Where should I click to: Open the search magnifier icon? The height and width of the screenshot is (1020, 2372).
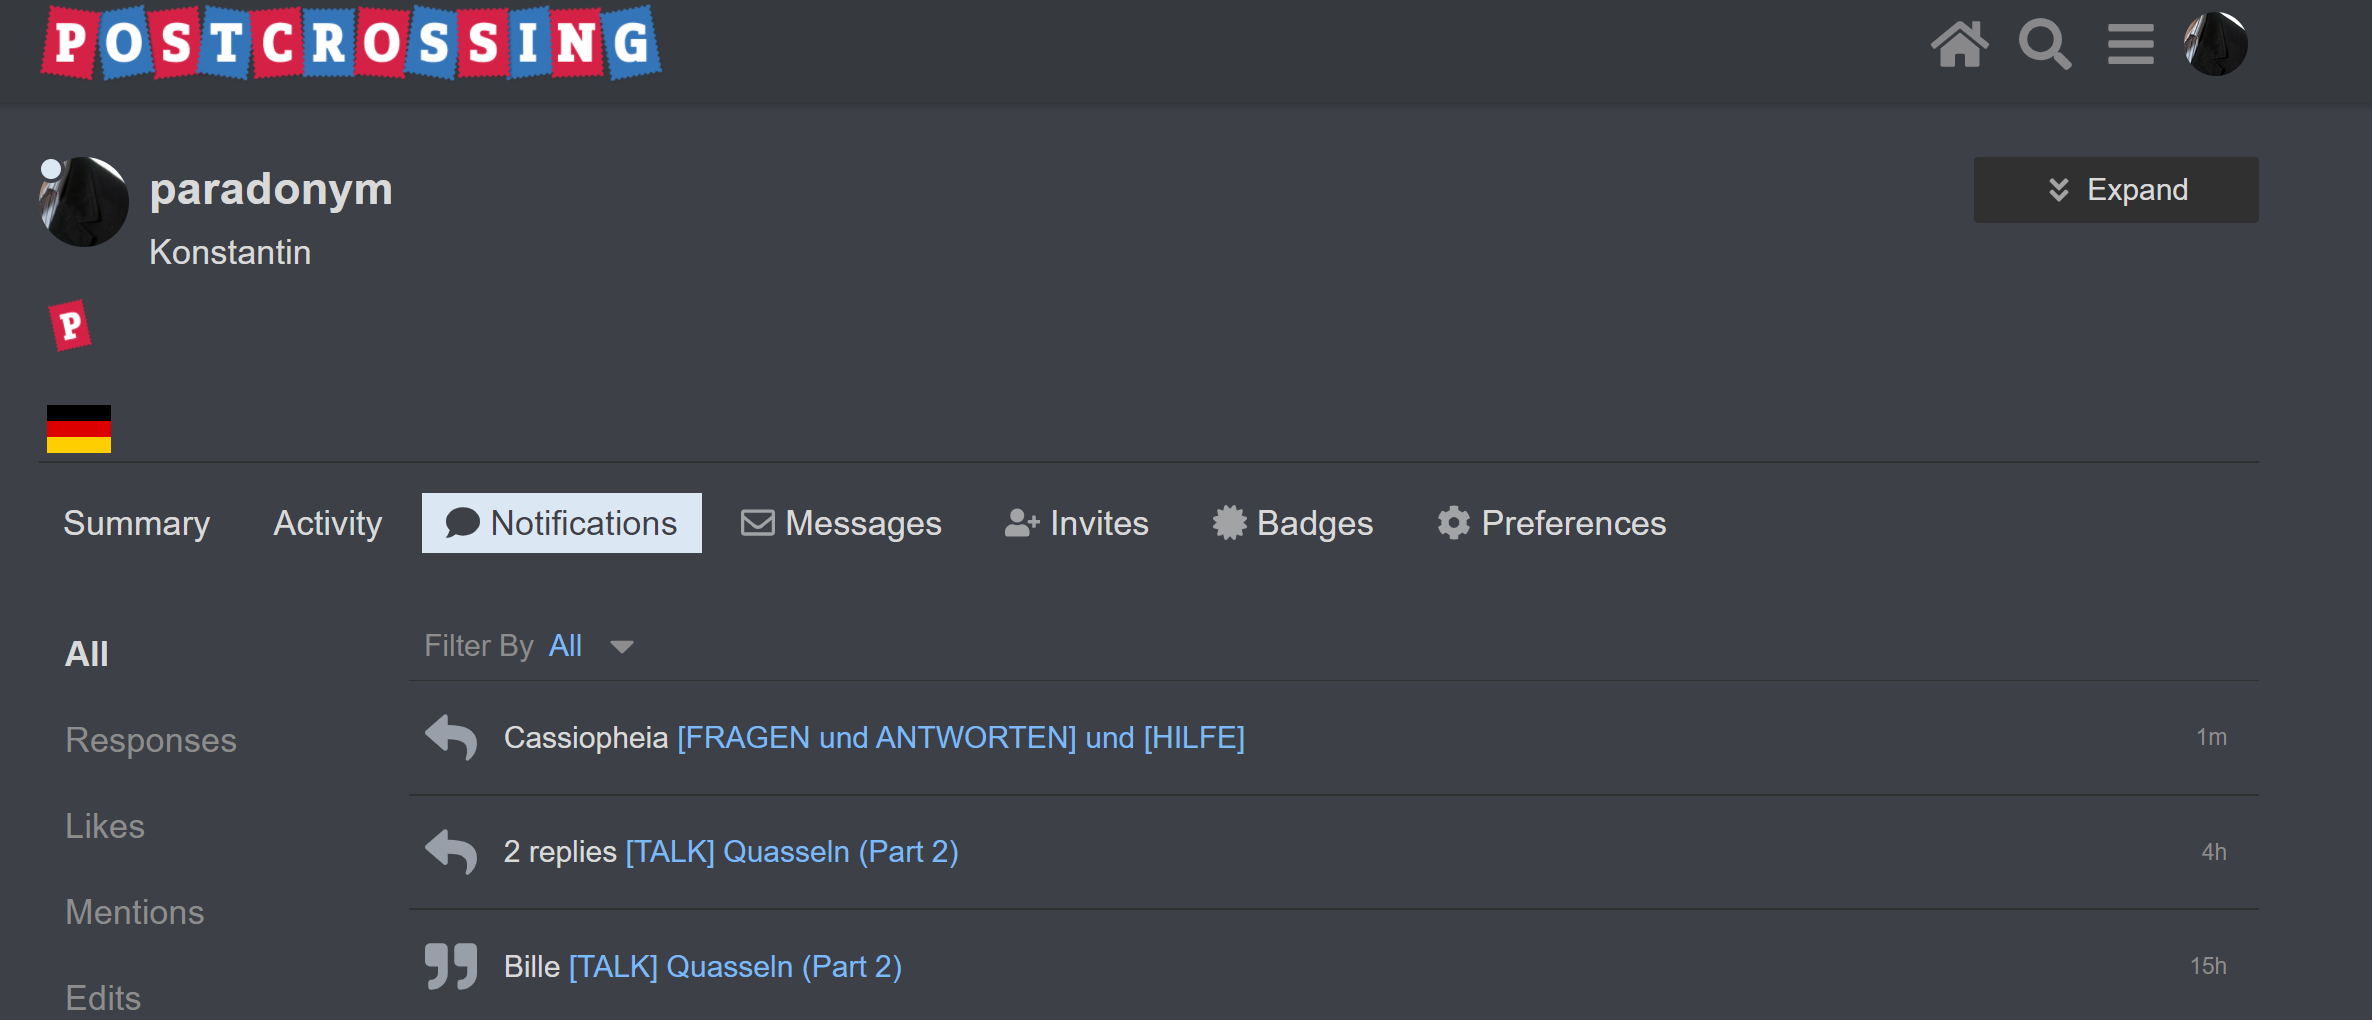click(x=2044, y=45)
